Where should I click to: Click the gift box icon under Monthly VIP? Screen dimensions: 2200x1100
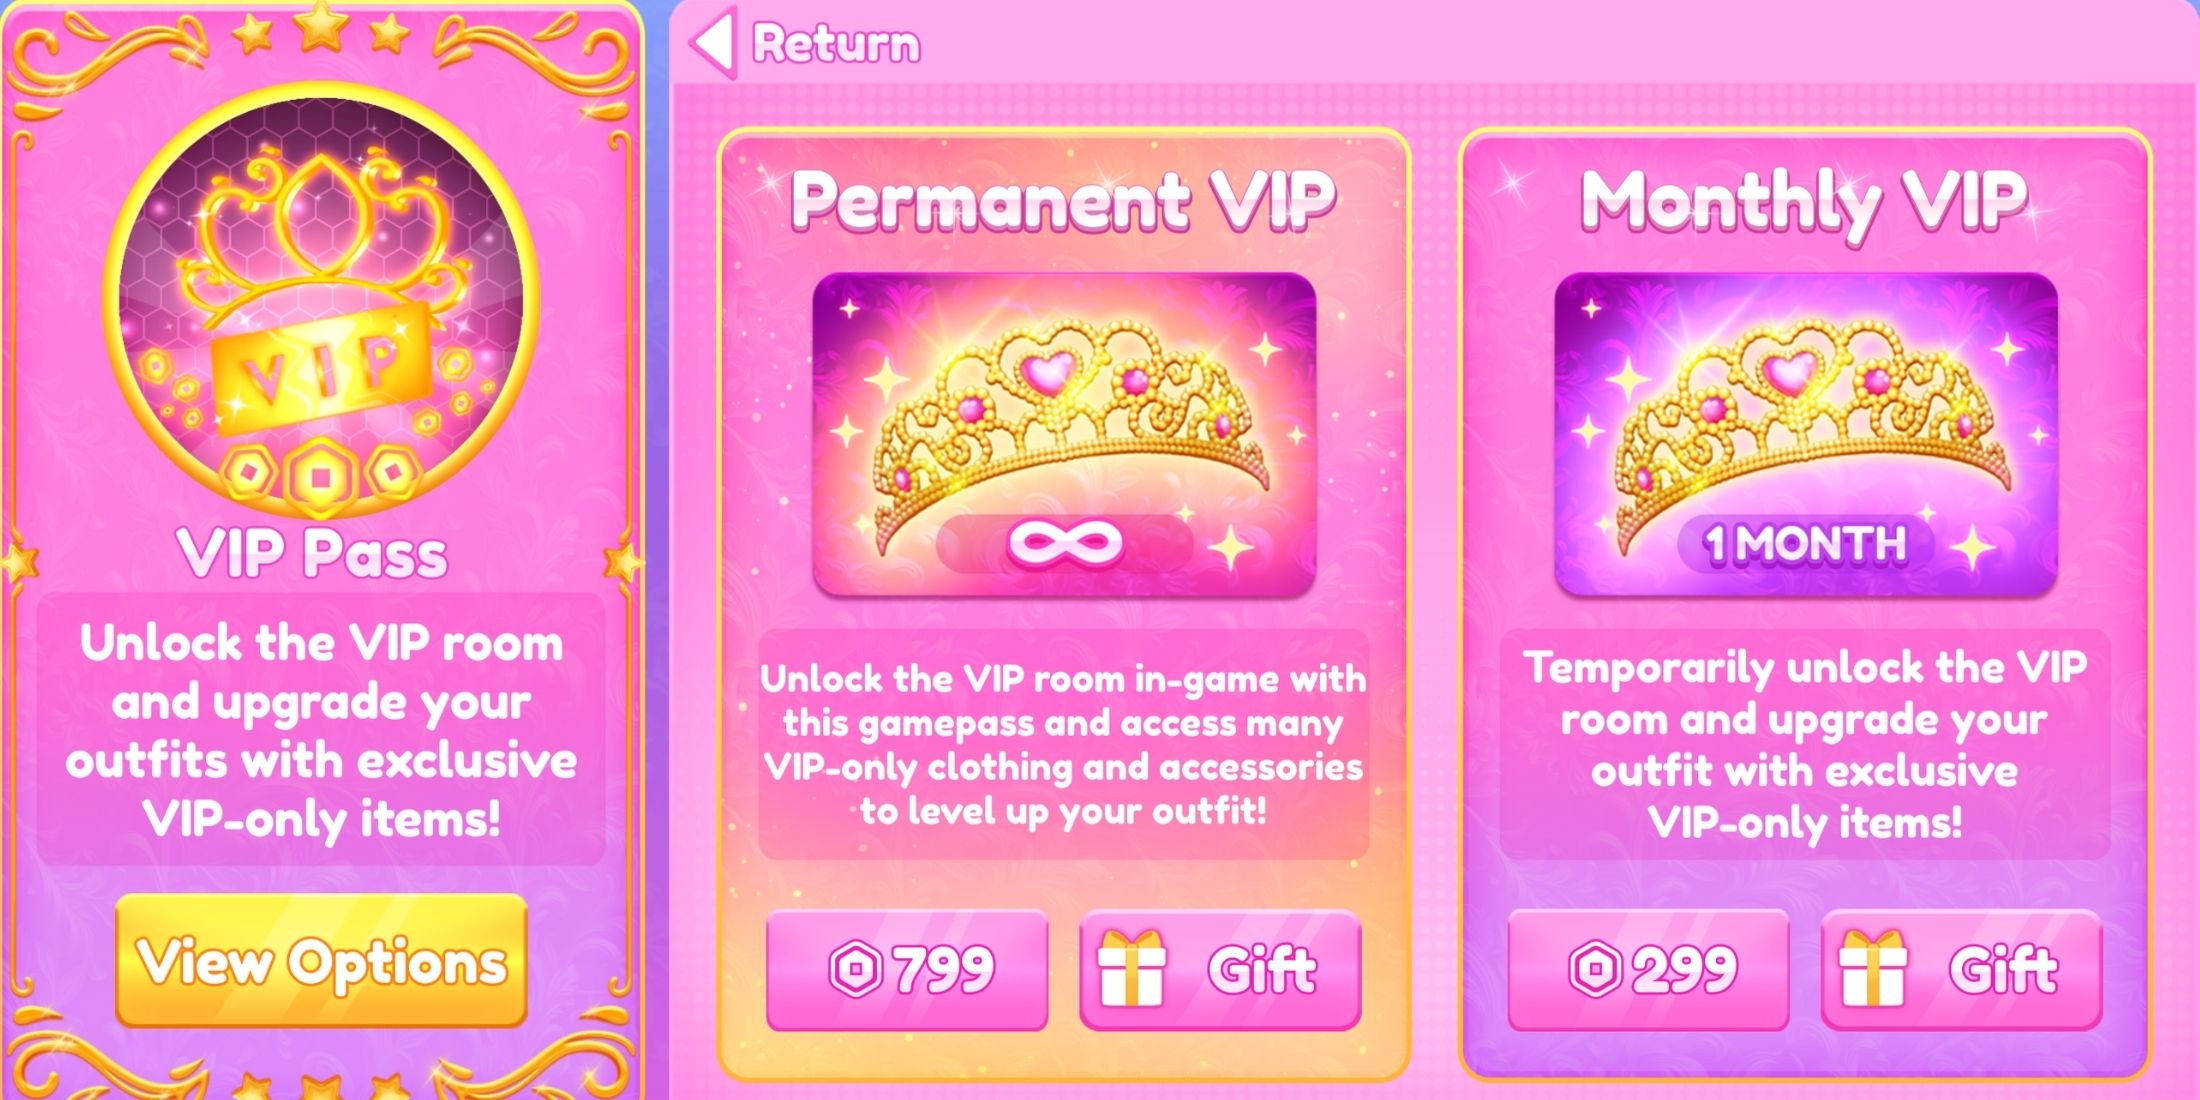[x=1873, y=968]
